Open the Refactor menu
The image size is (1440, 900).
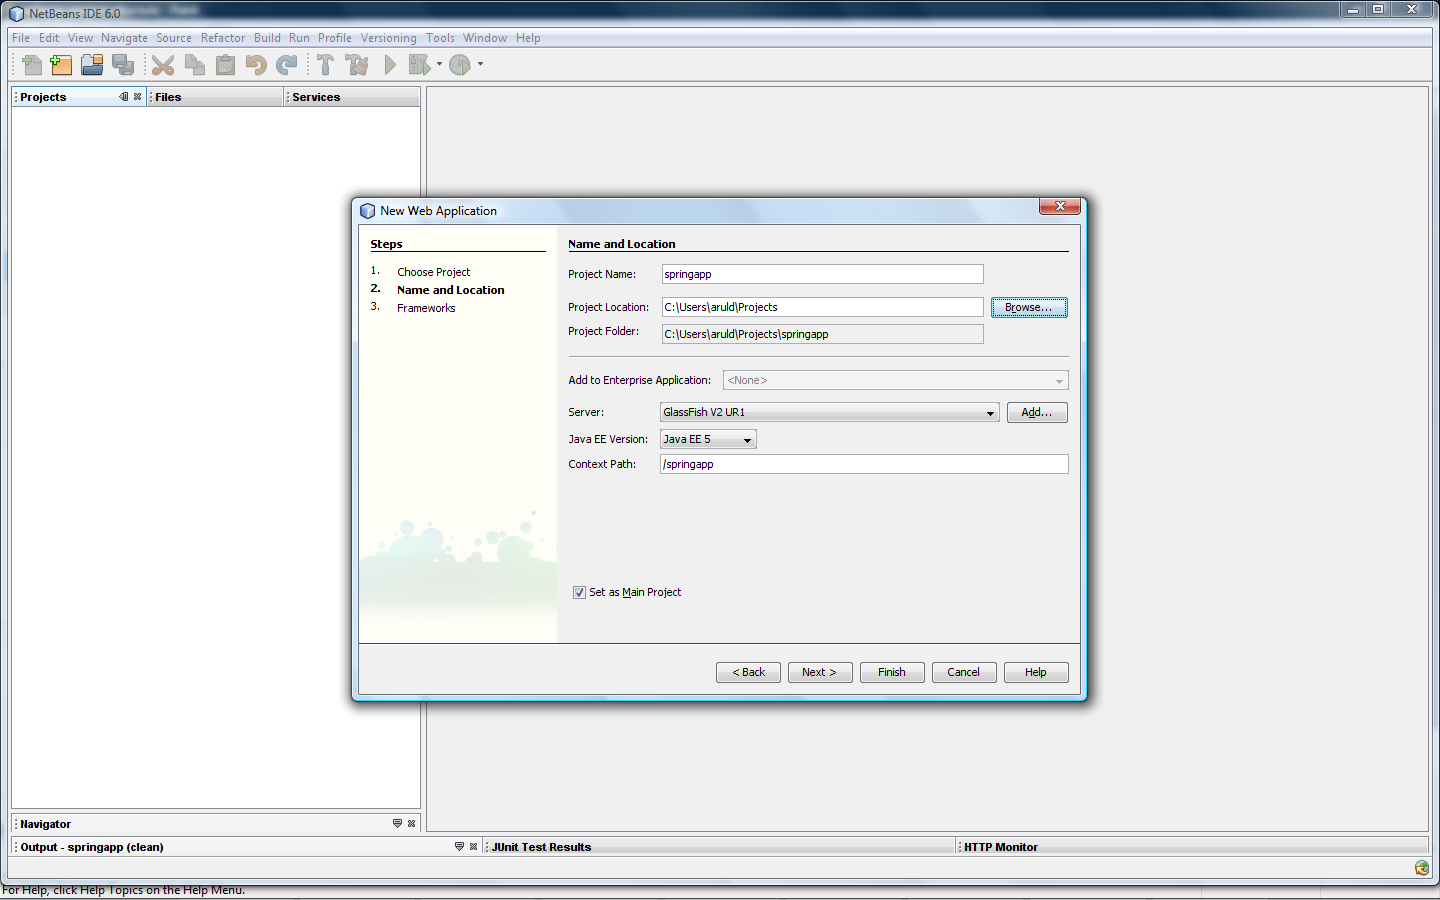222,38
